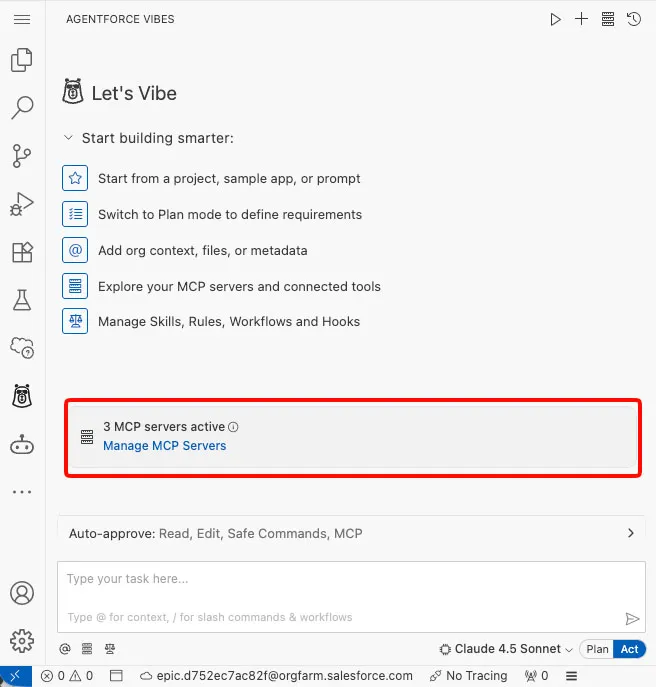Focus the Type your task here input

(x=351, y=597)
